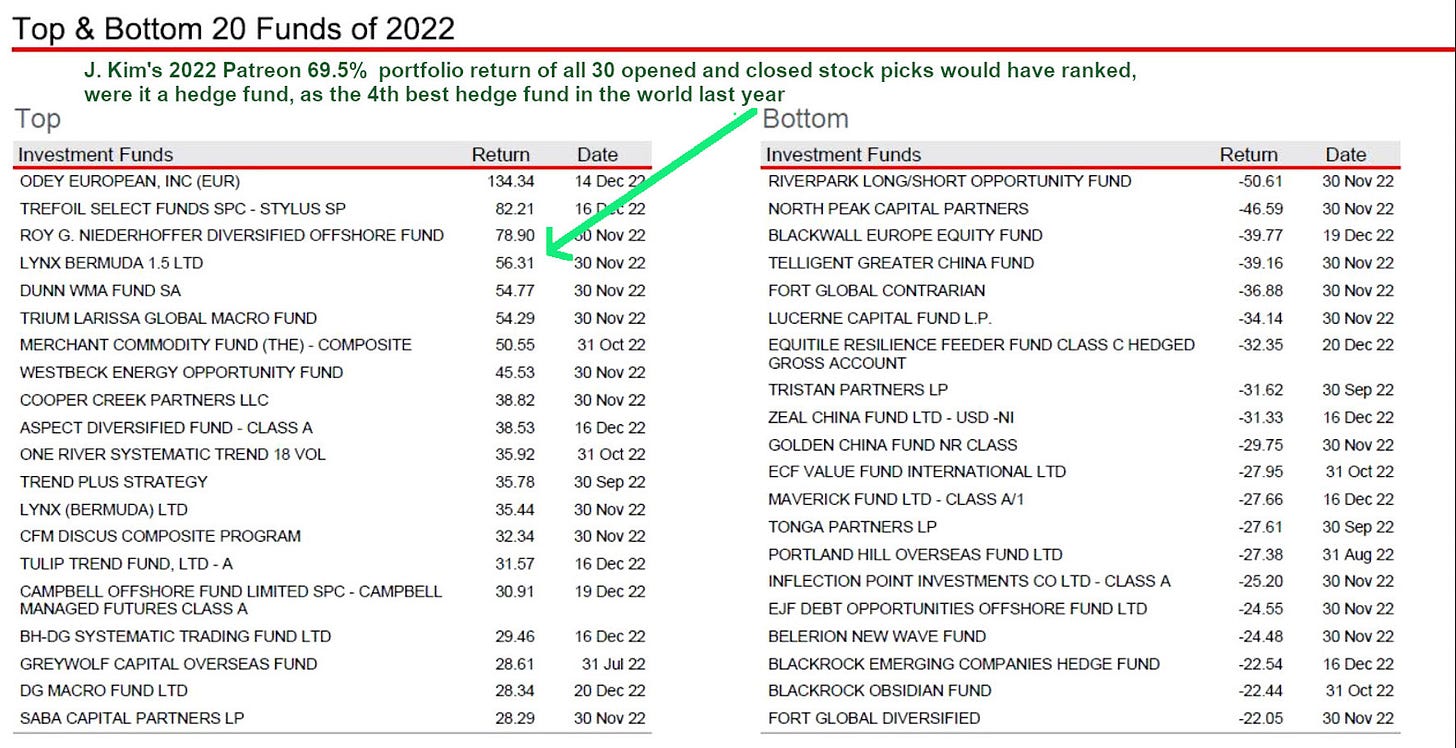Image resolution: width=1456 pixels, height=748 pixels.
Task: Click 'SABA CAPITAL PARTNERS LP'
Action: pyautogui.click(x=132, y=718)
